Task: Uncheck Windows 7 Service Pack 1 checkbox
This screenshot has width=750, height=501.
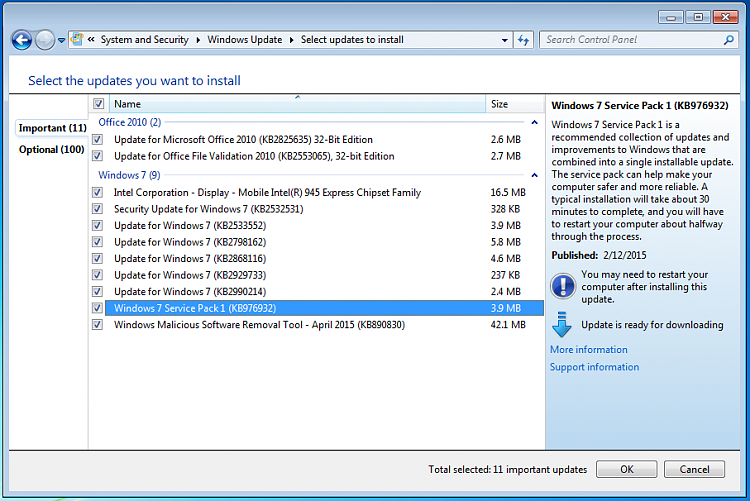Action: click(x=98, y=308)
